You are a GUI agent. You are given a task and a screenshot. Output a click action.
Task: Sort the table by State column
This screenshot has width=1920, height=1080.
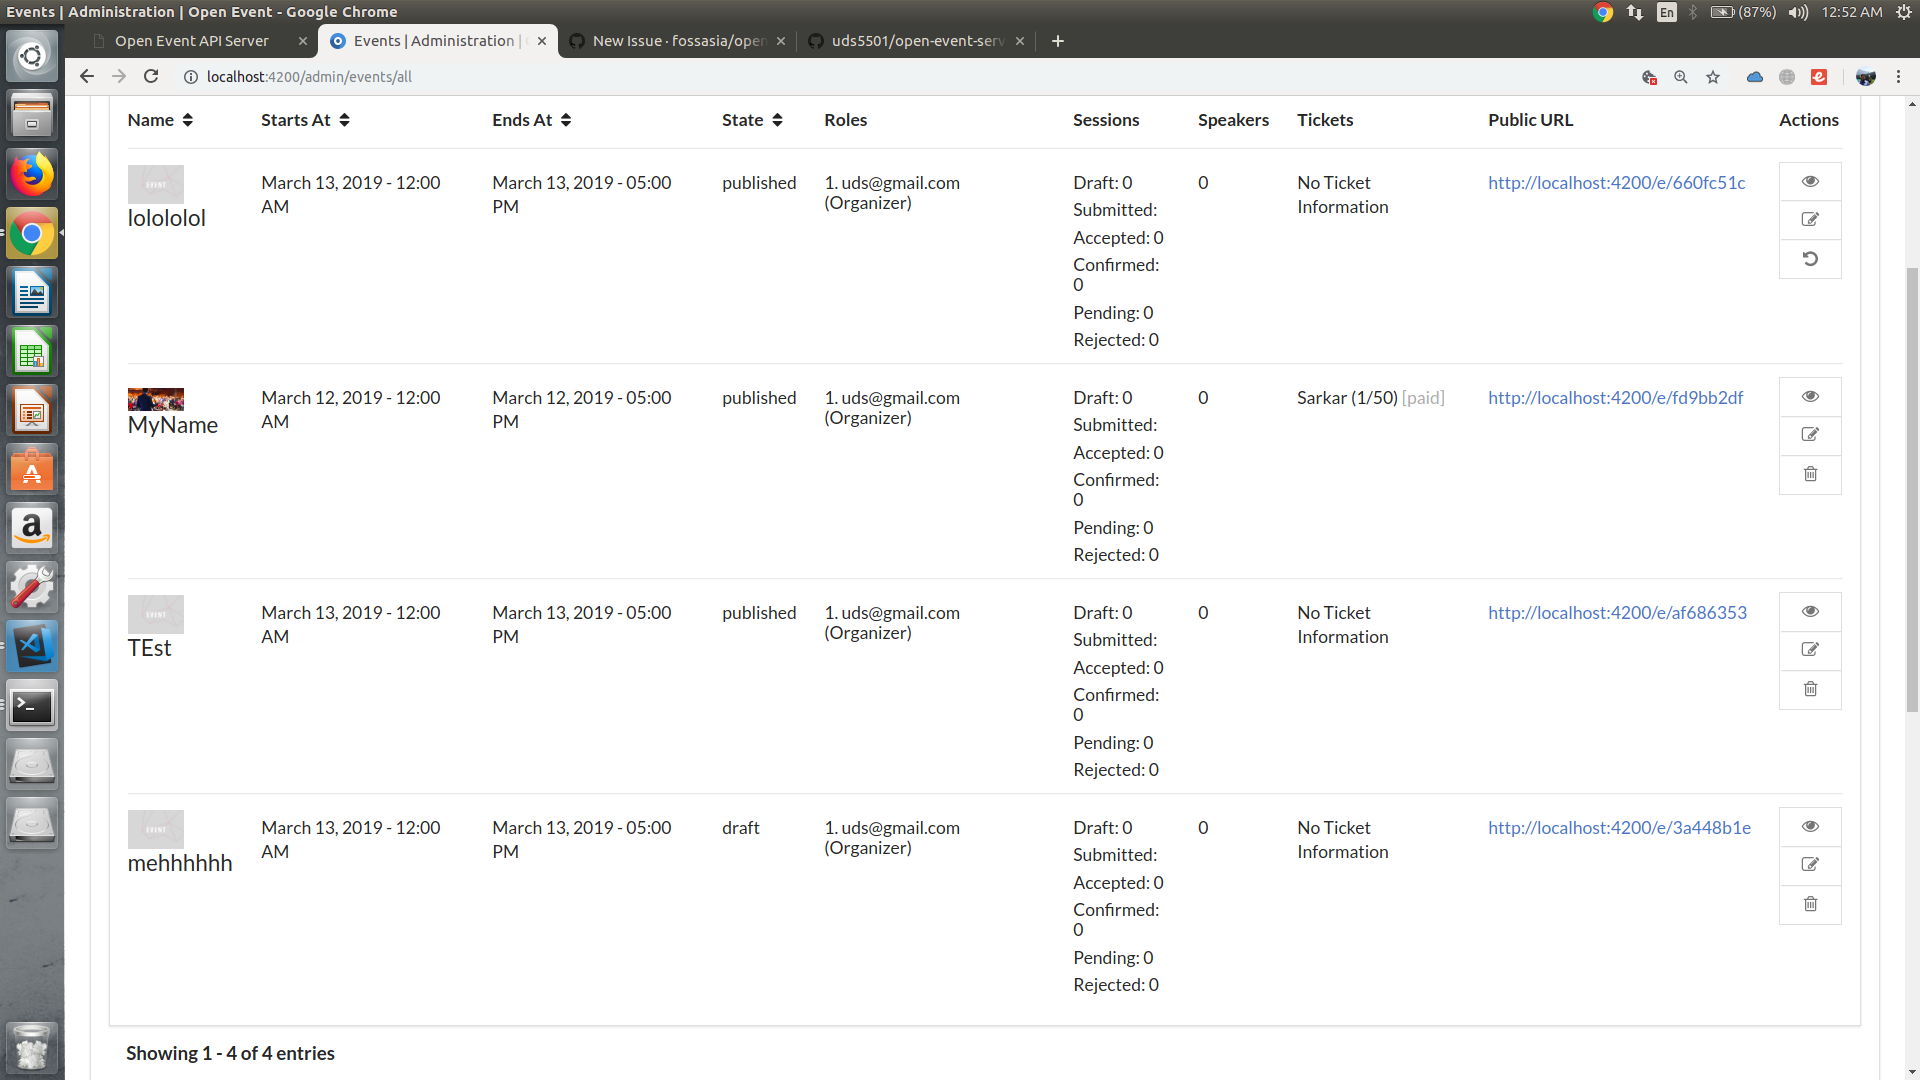tap(752, 120)
